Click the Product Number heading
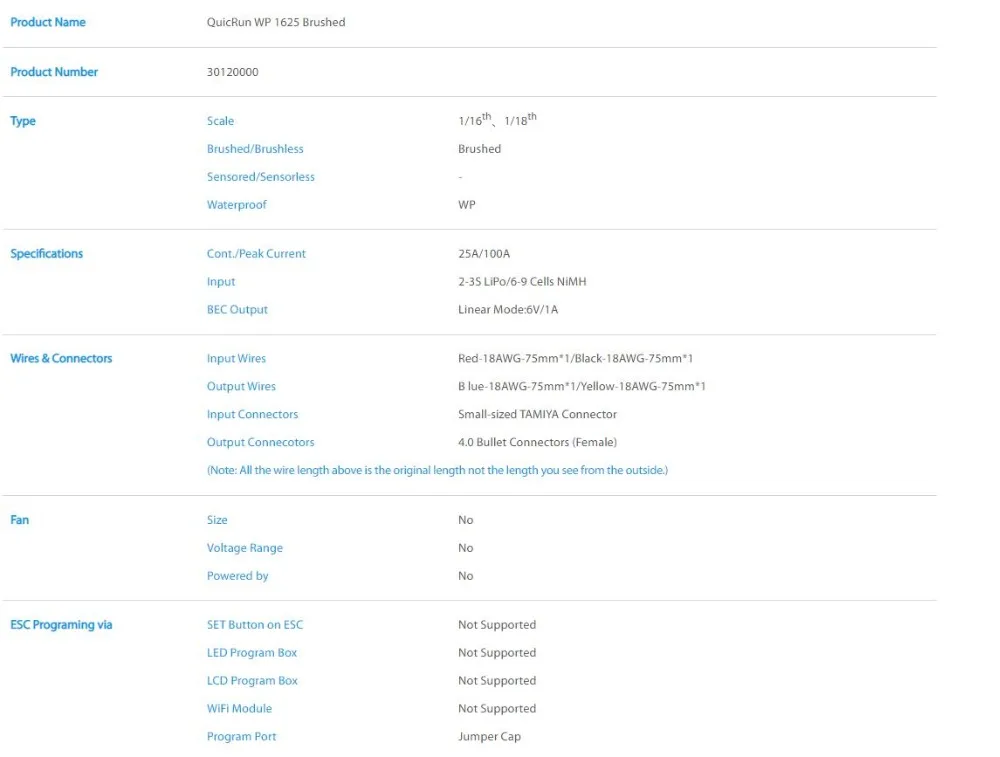This screenshot has width=1000, height=757. pyautogui.click(x=54, y=72)
